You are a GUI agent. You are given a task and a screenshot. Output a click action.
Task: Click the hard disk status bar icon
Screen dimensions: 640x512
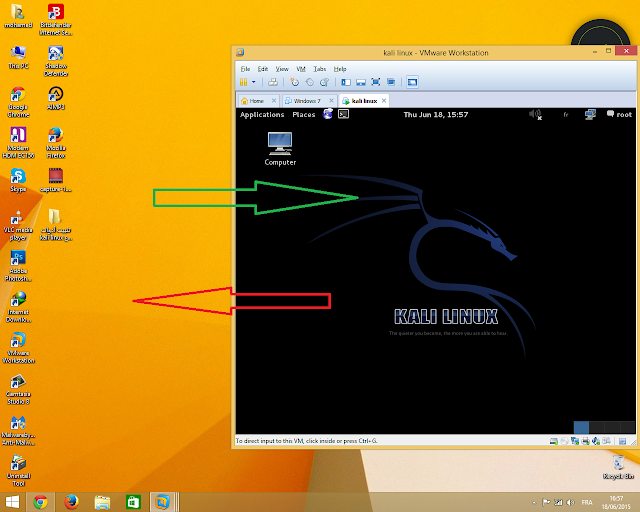click(553, 441)
